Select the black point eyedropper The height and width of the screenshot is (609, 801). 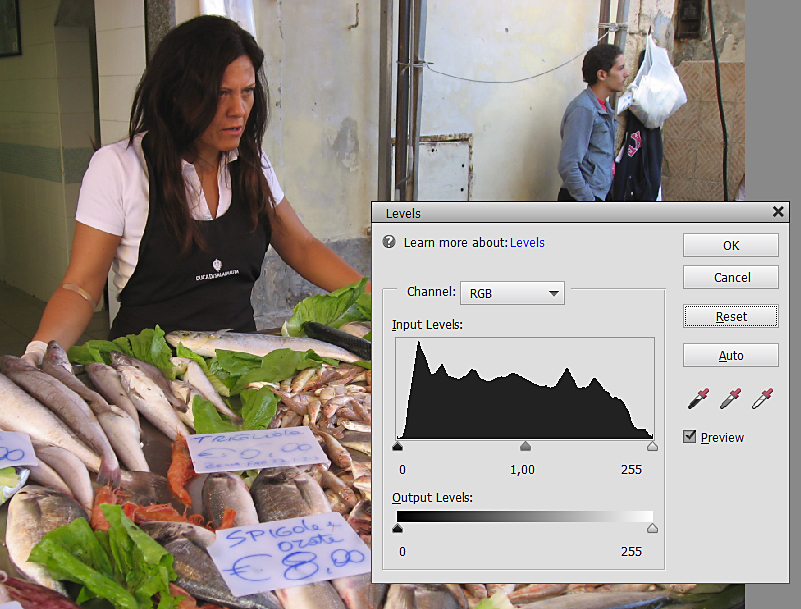click(x=697, y=400)
